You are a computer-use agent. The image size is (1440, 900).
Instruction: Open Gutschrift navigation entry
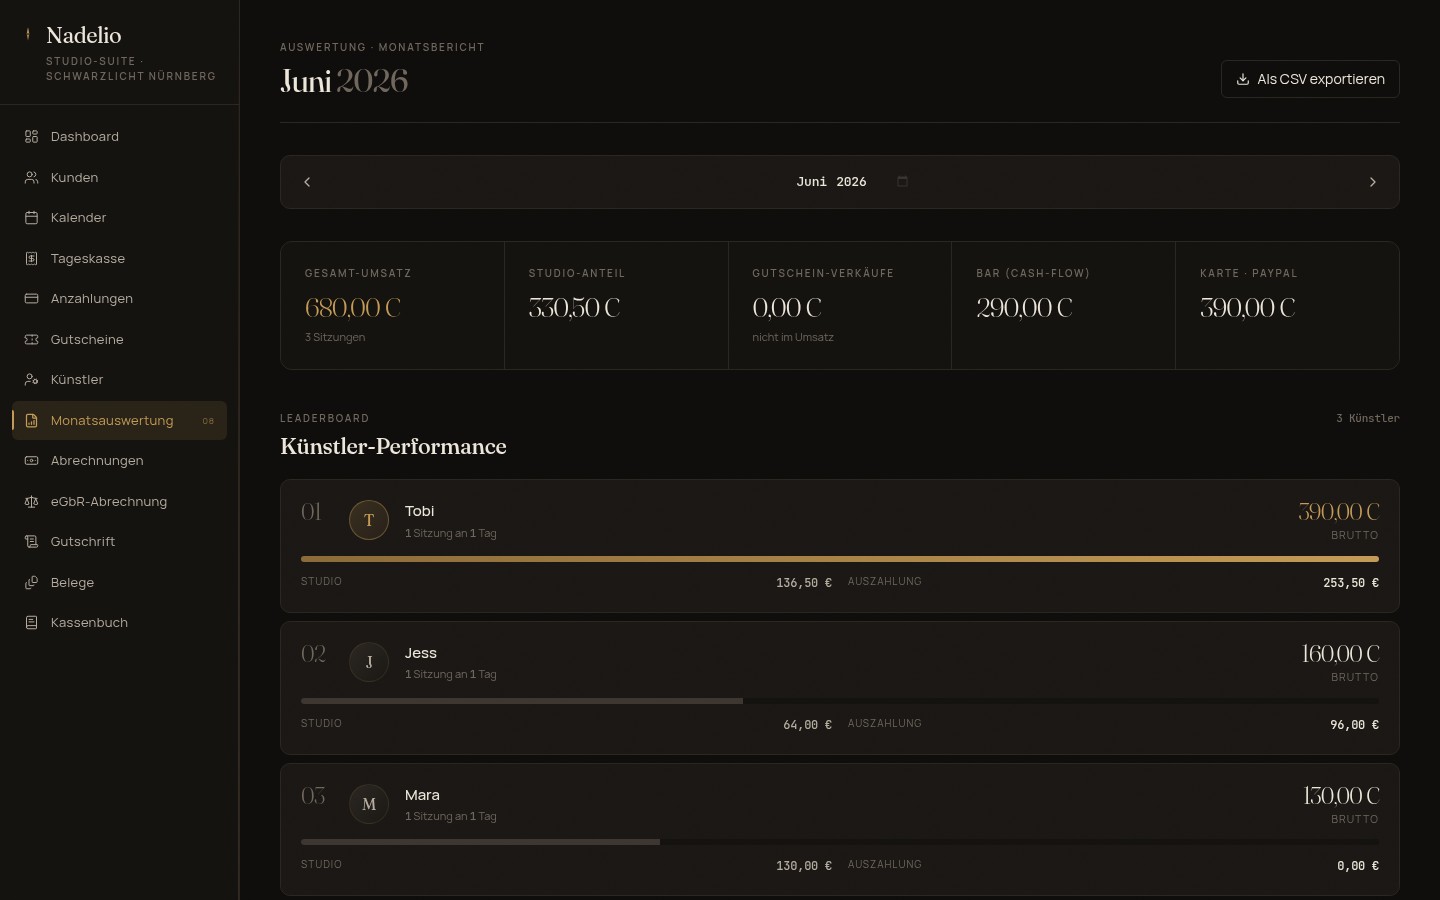coord(119,542)
